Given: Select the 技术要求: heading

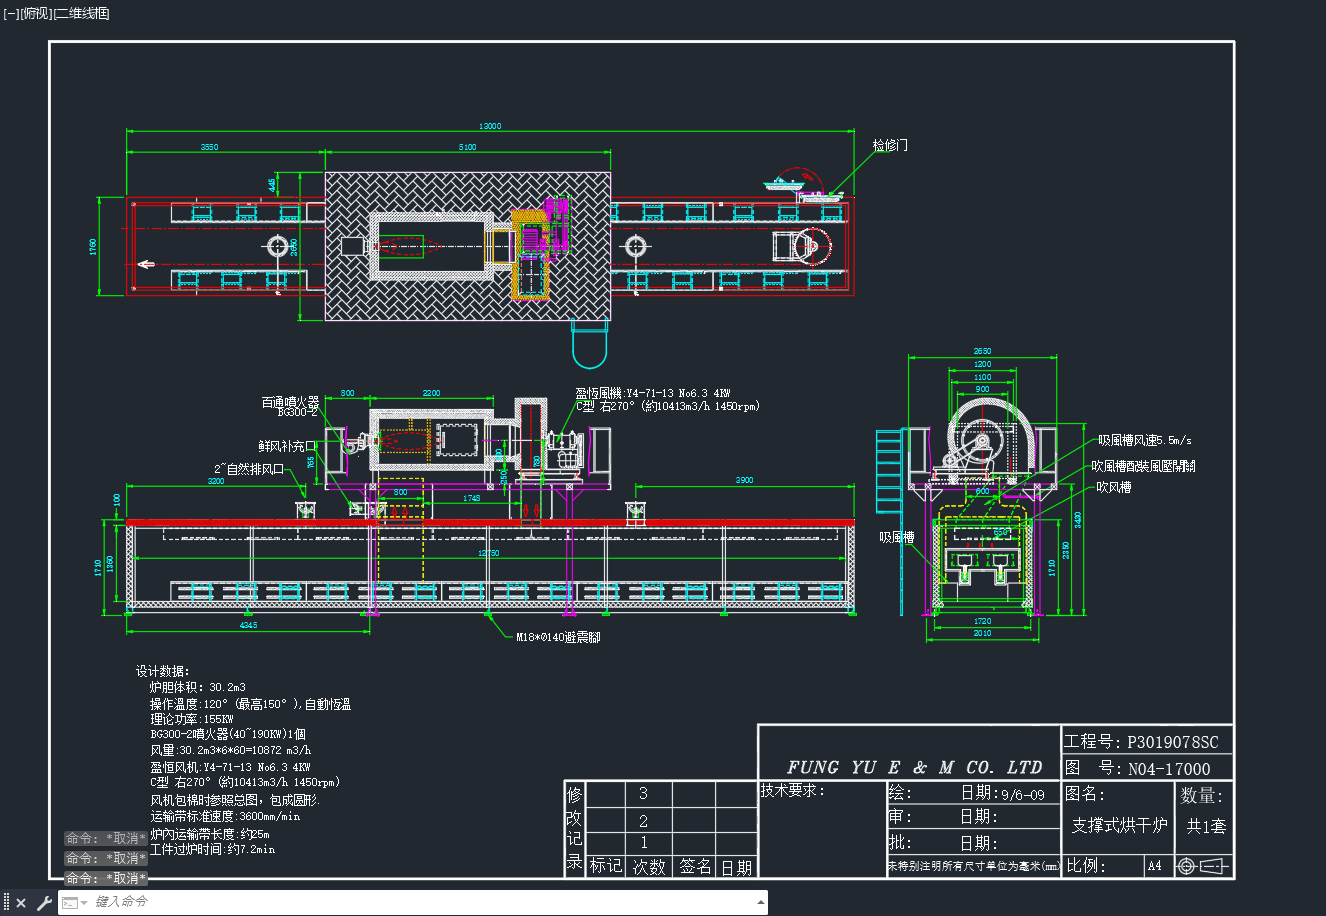Looking at the screenshot, I should point(793,790).
